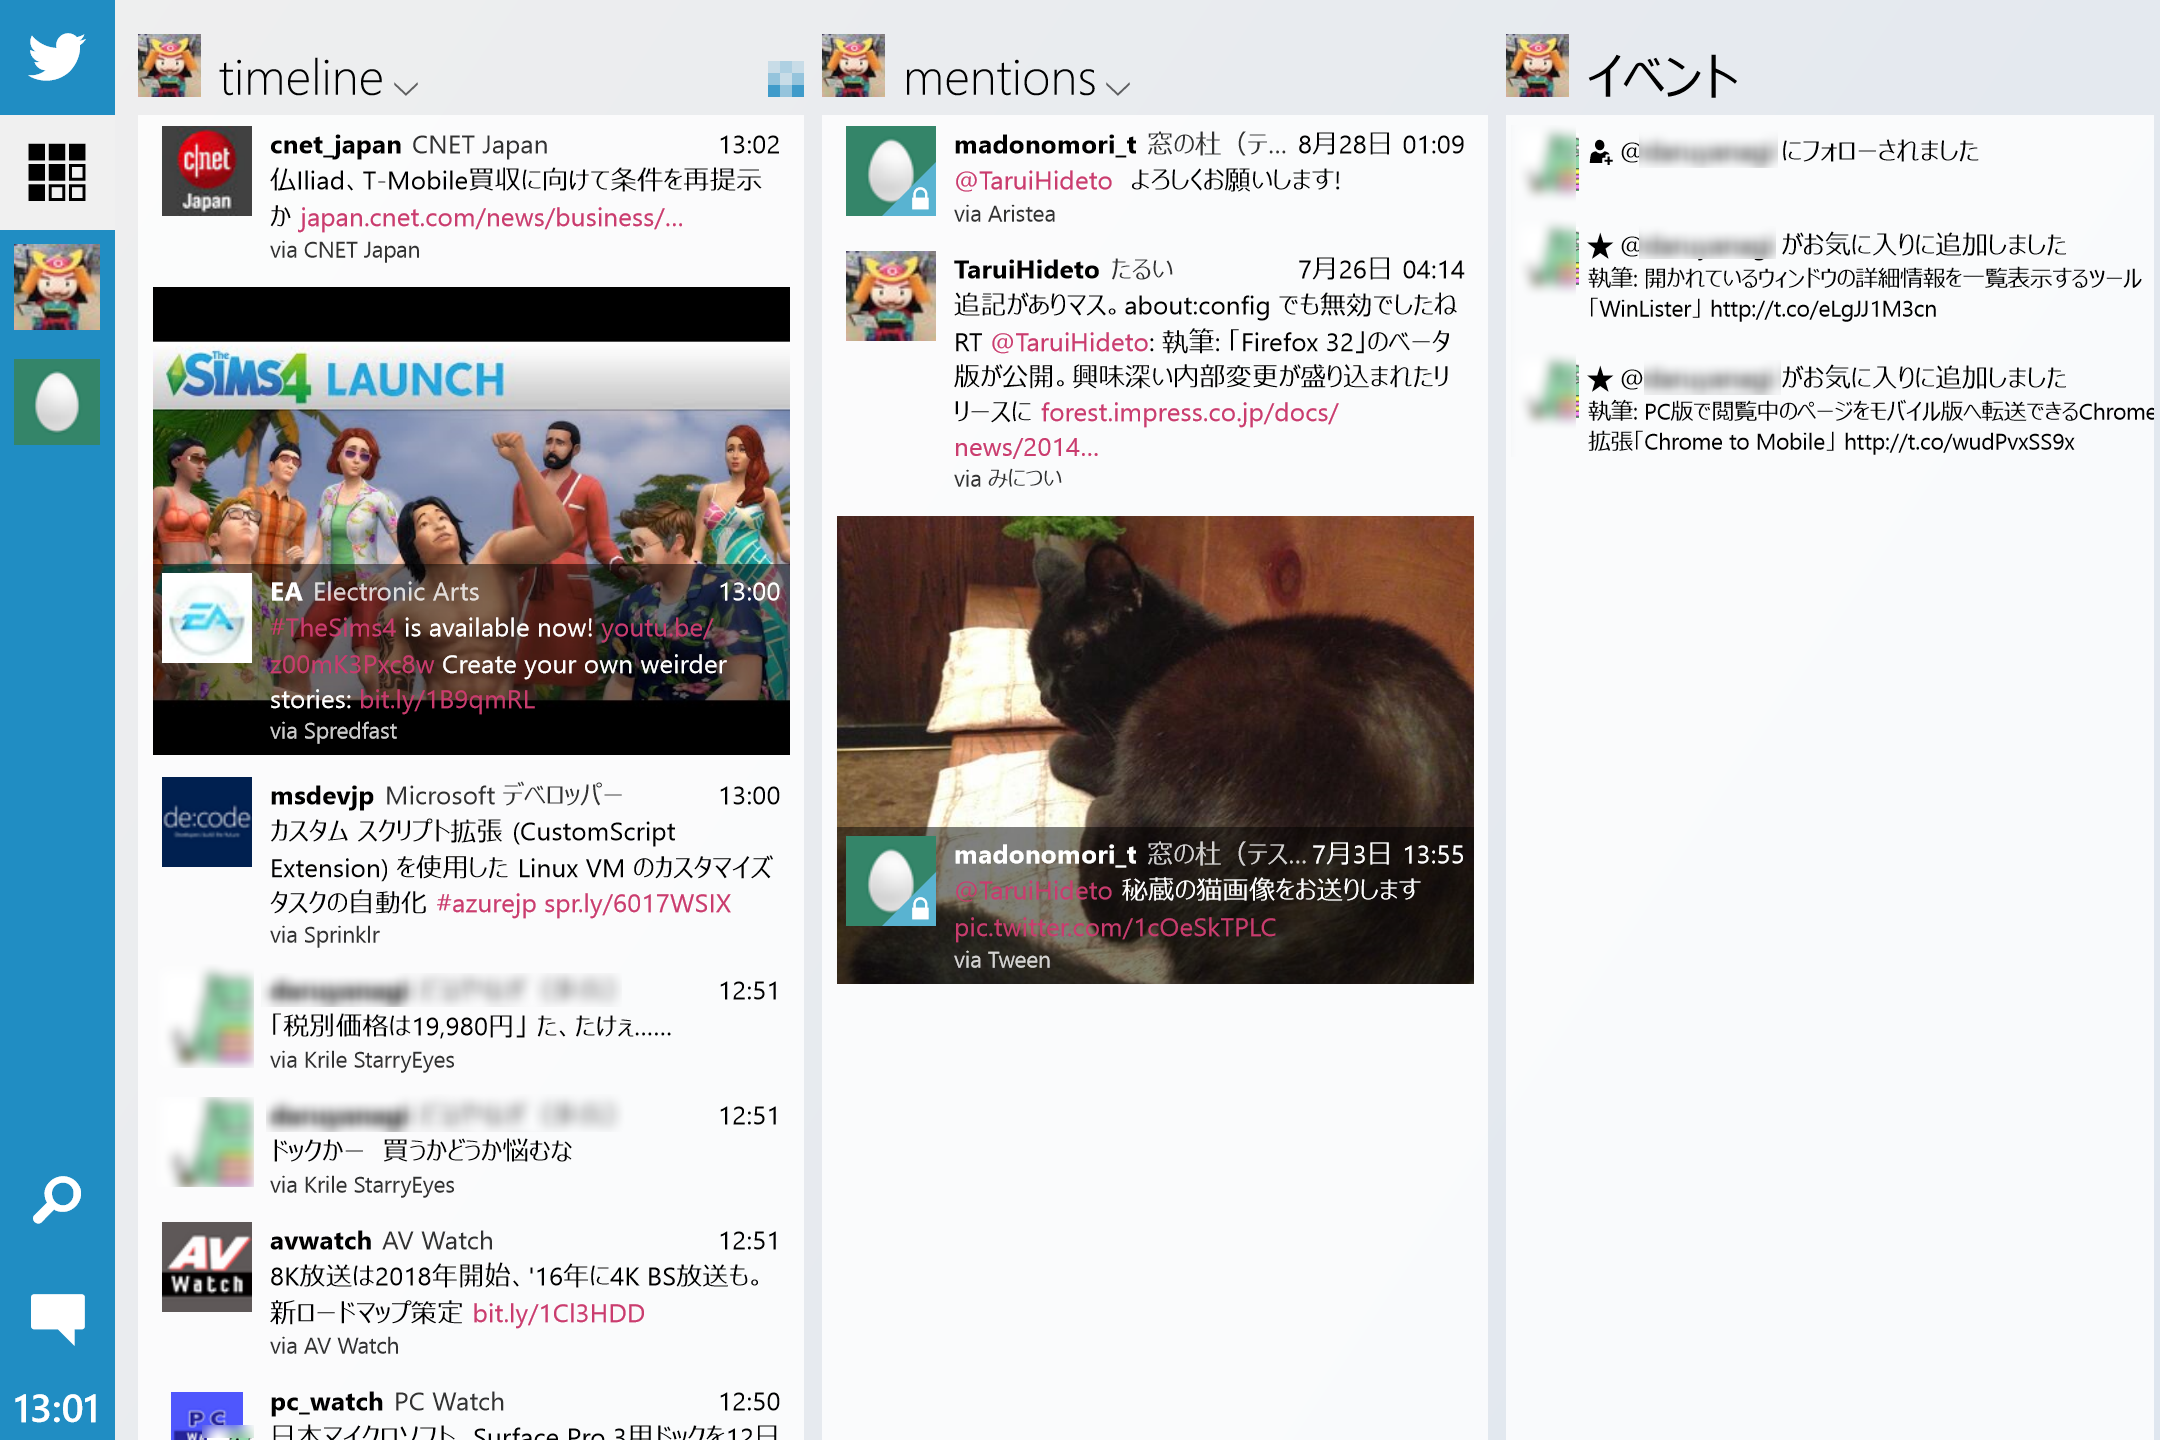Open search using the magnifier icon
This screenshot has height=1440, width=2160.
point(56,1196)
